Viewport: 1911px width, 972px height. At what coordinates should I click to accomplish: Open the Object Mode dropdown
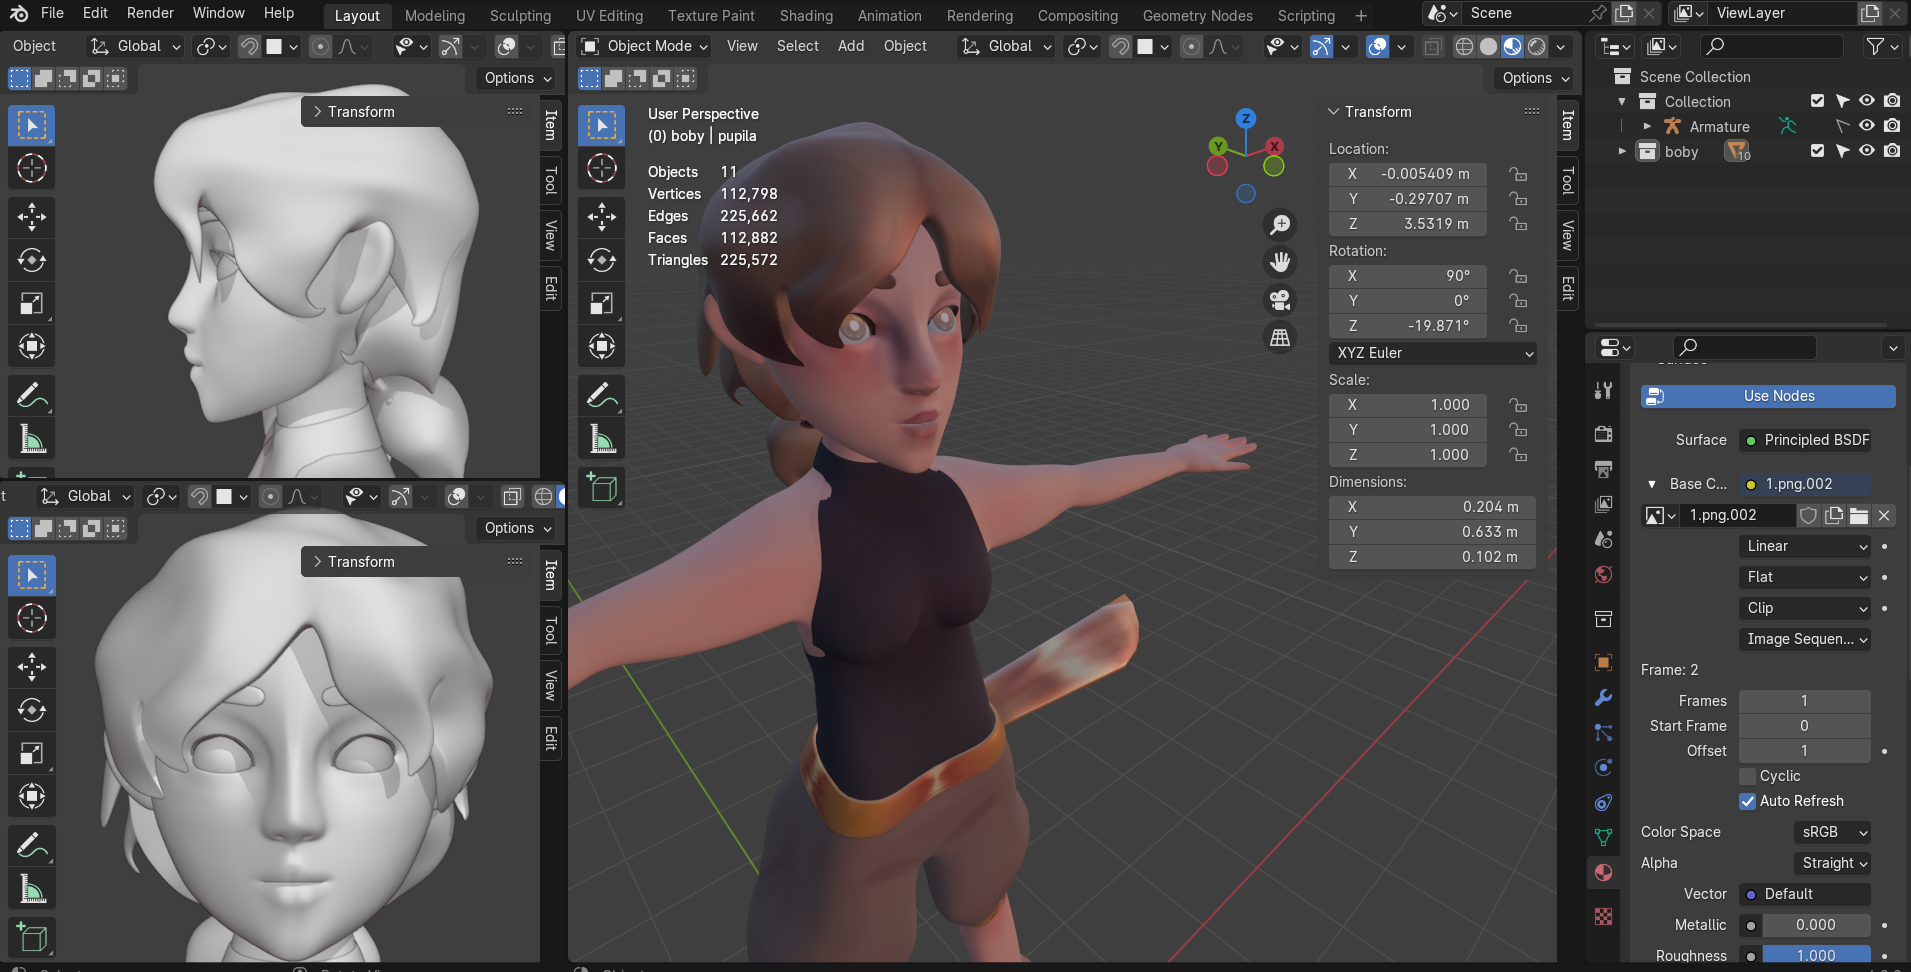coord(644,46)
